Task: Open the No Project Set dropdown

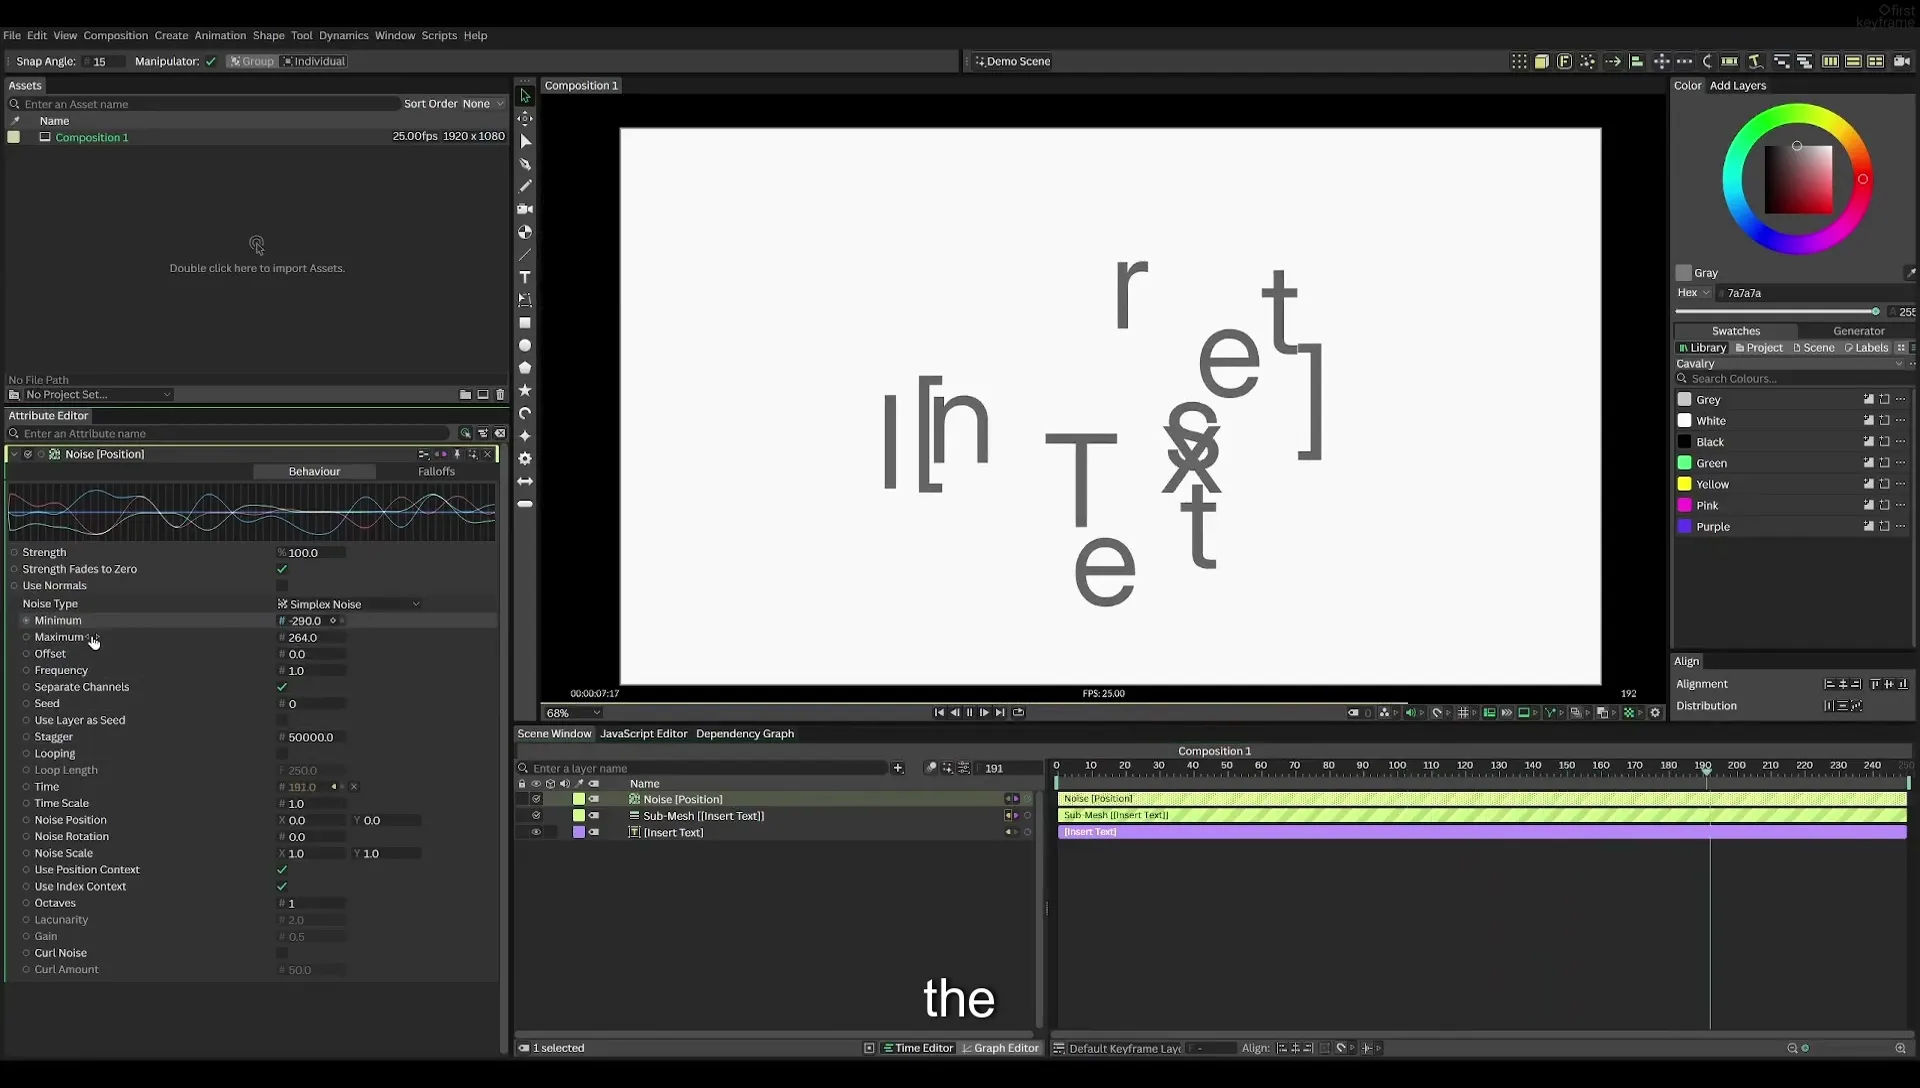Action: tap(97, 395)
